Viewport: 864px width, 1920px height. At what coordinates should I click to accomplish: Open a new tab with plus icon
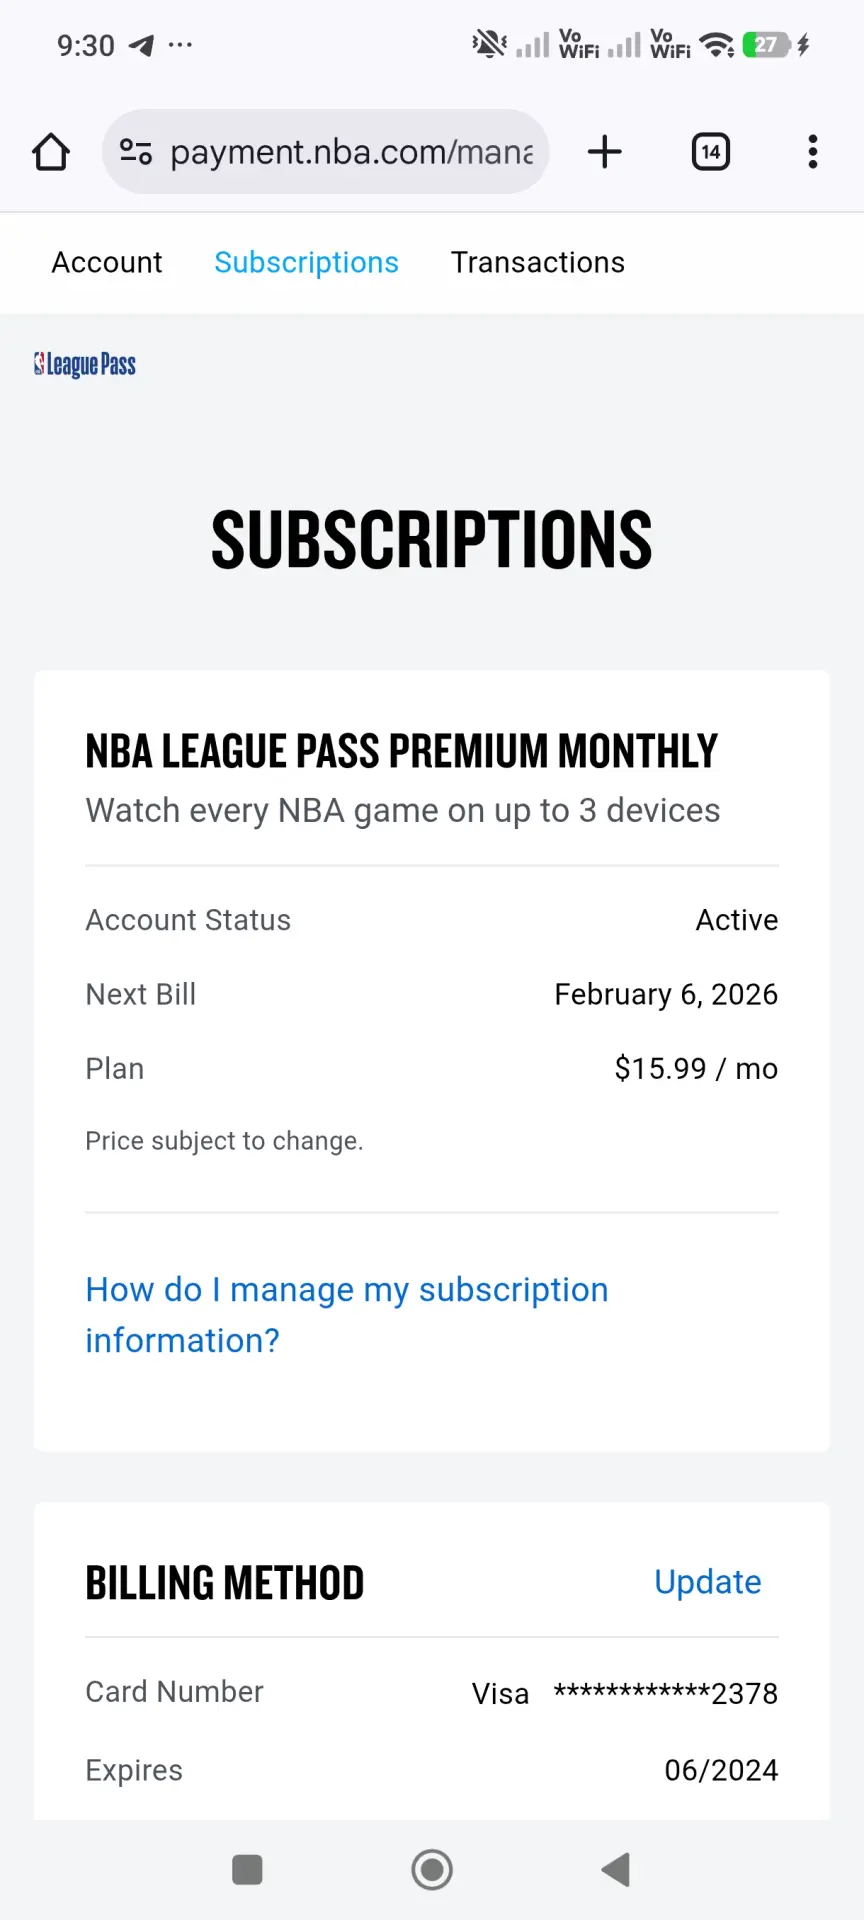605,152
